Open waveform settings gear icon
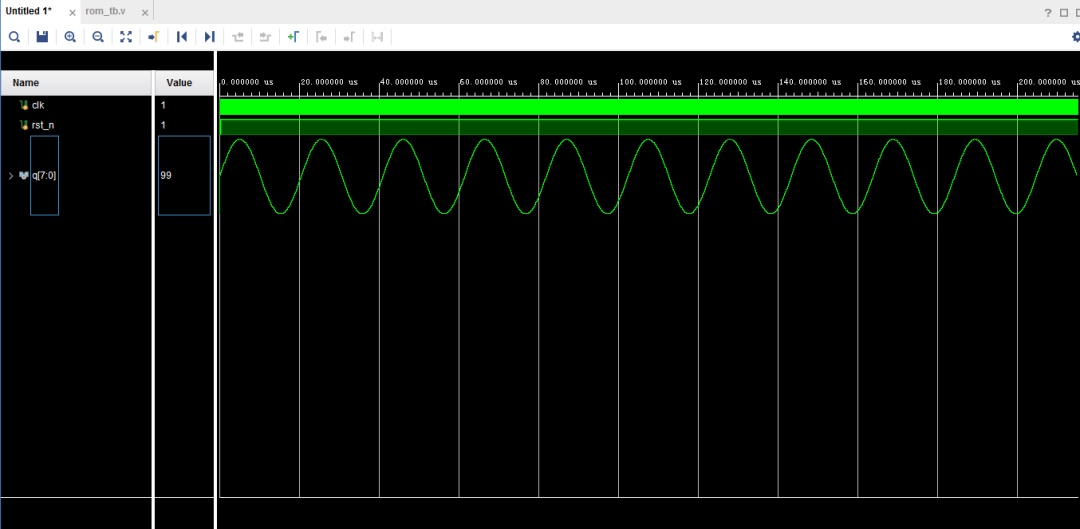Screen dimensions: 1080x529 [1075, 37]
